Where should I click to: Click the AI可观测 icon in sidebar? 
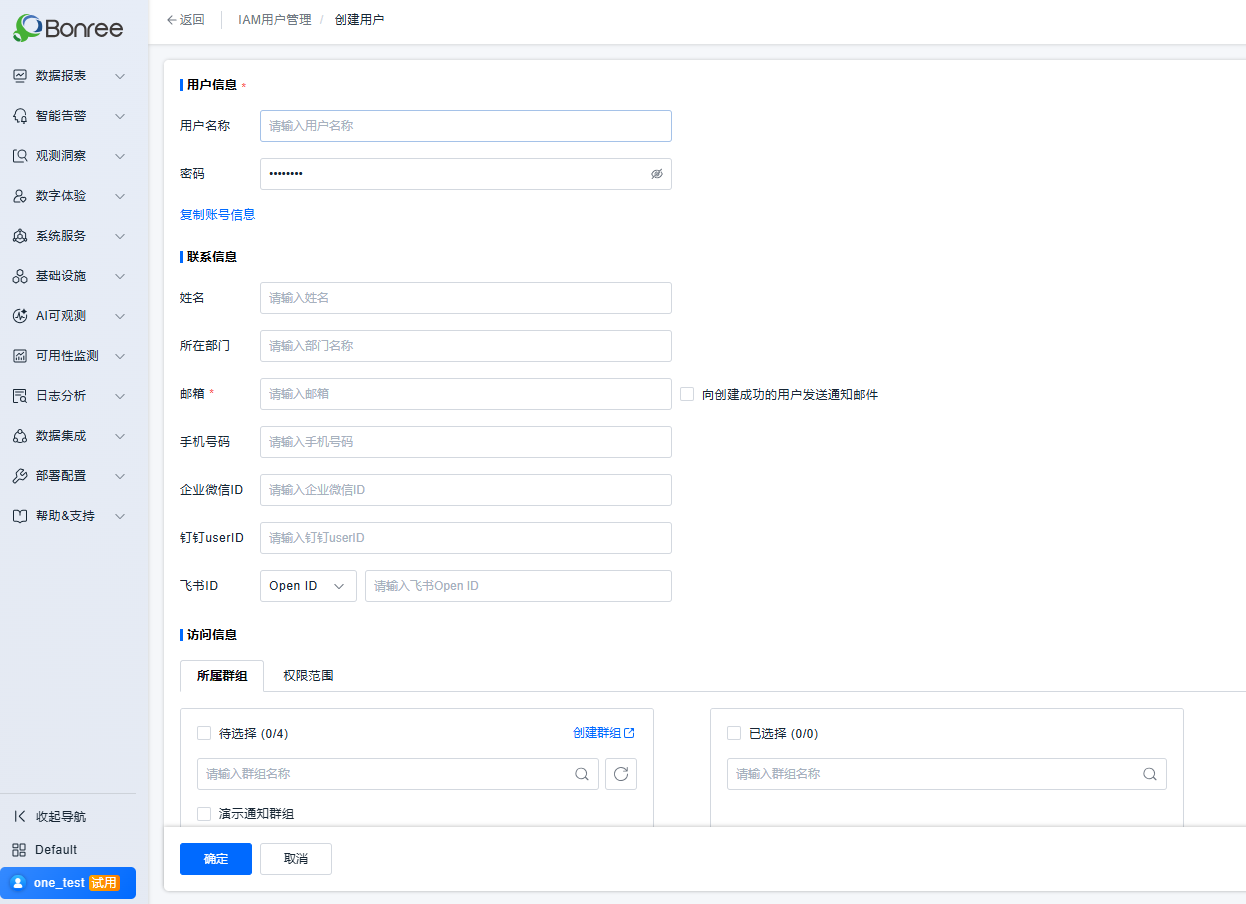coord(20,316)
